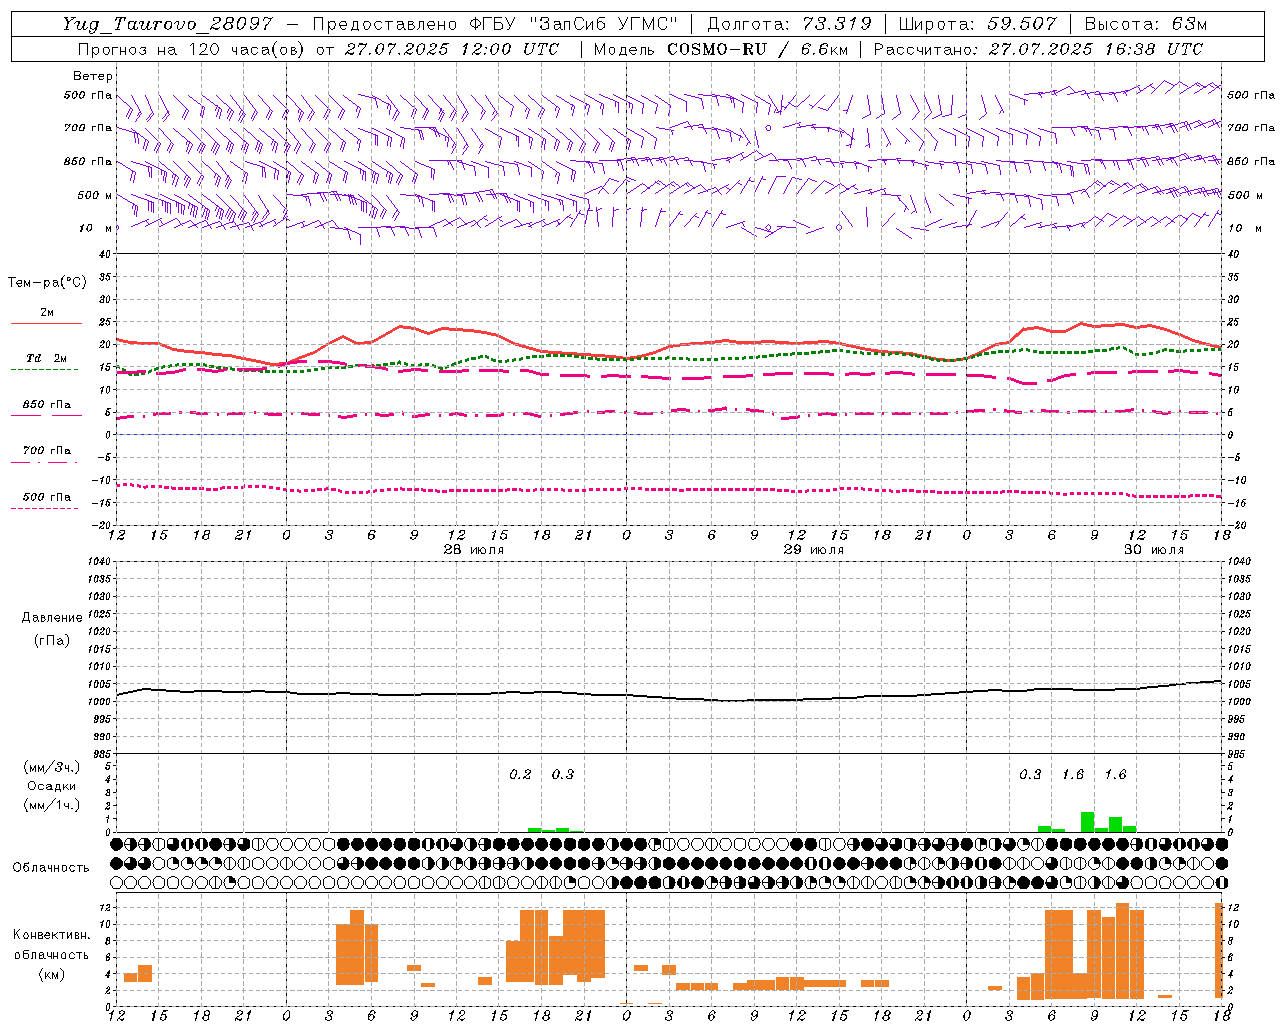The height and width of the screenshot is (1024, 1280).
Task: Click the (мм/1ч.) unit label
Action: [52, 805]
